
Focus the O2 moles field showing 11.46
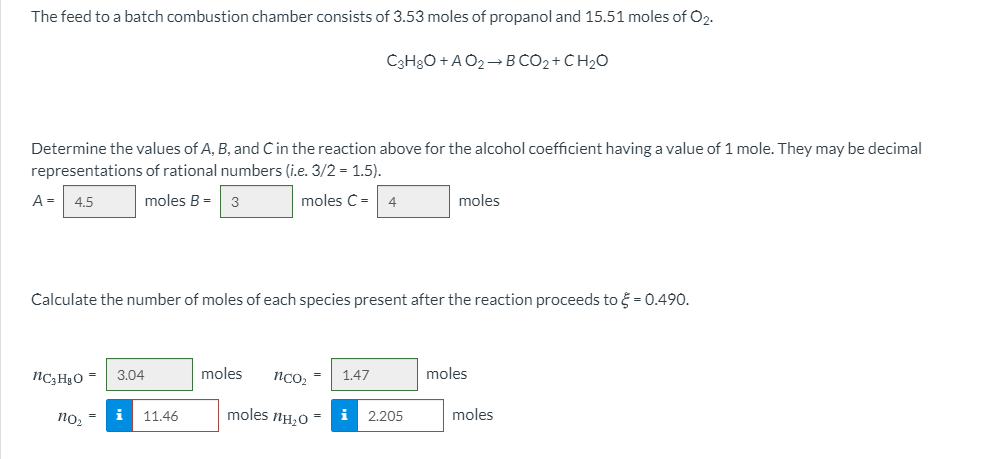pyautogui.click(x=176, y=416)
